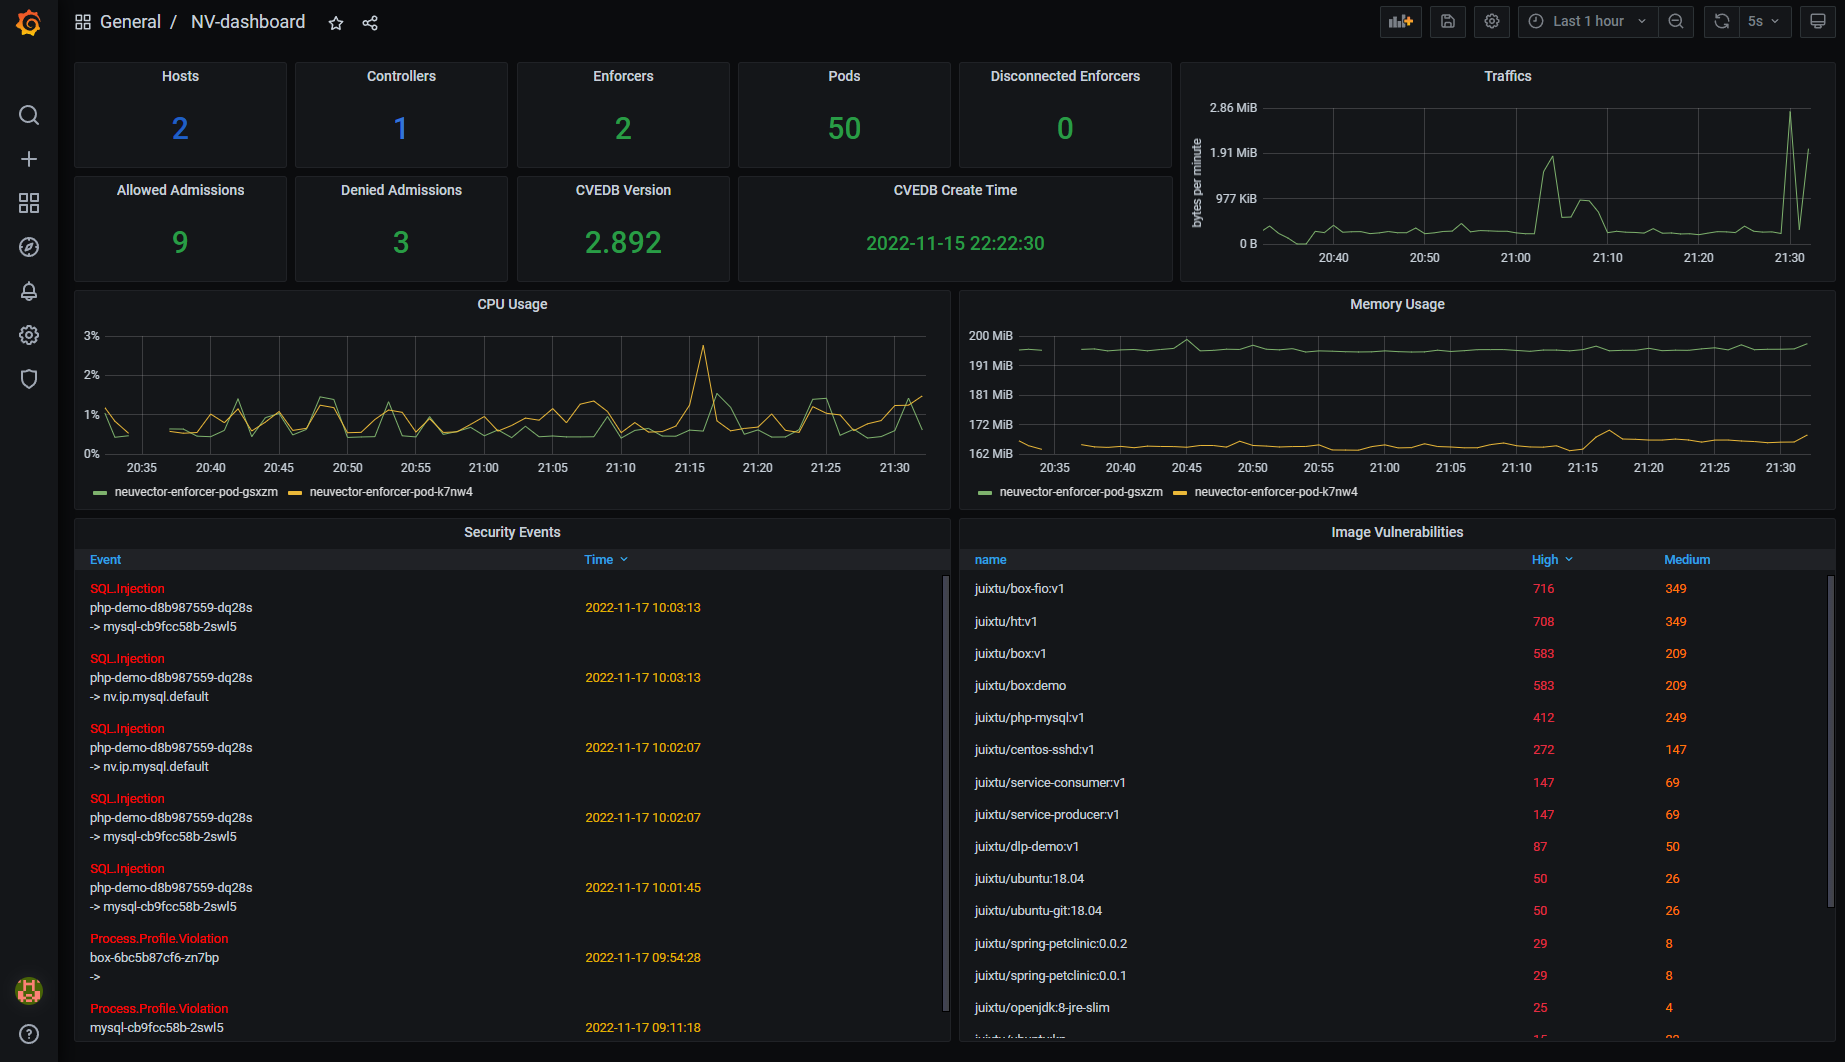Screen dimensions: 1845x1062
Task: Open the search dashboards icon
Action: pyautogui.click(x=29, y=115)
